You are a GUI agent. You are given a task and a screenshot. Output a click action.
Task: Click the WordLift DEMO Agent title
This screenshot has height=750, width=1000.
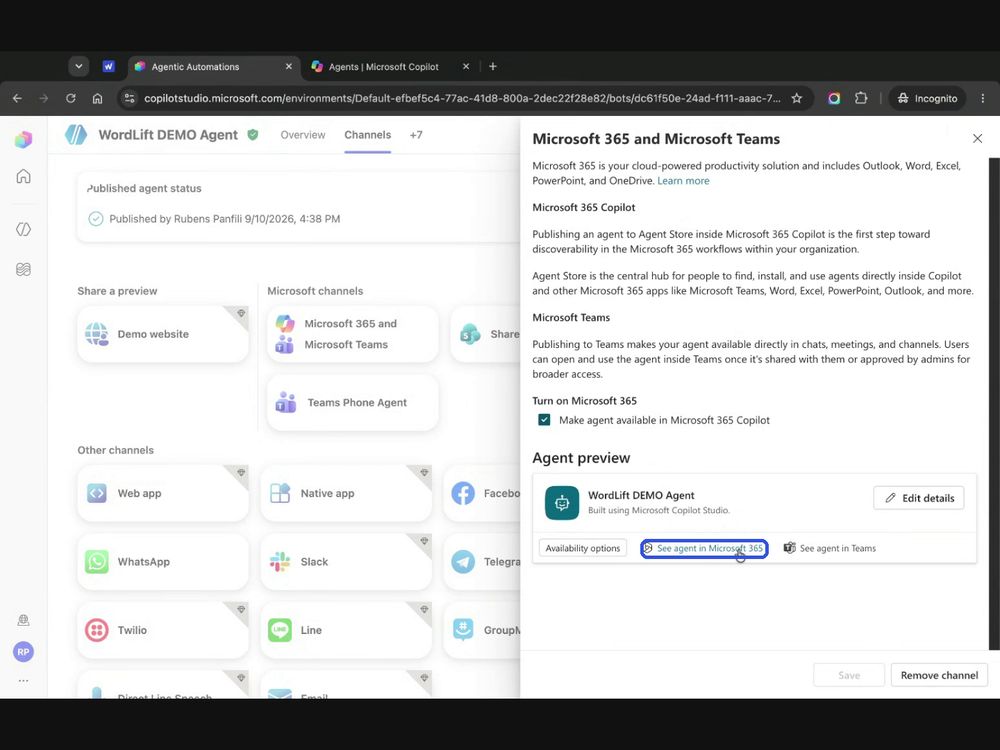pos(168,135)
